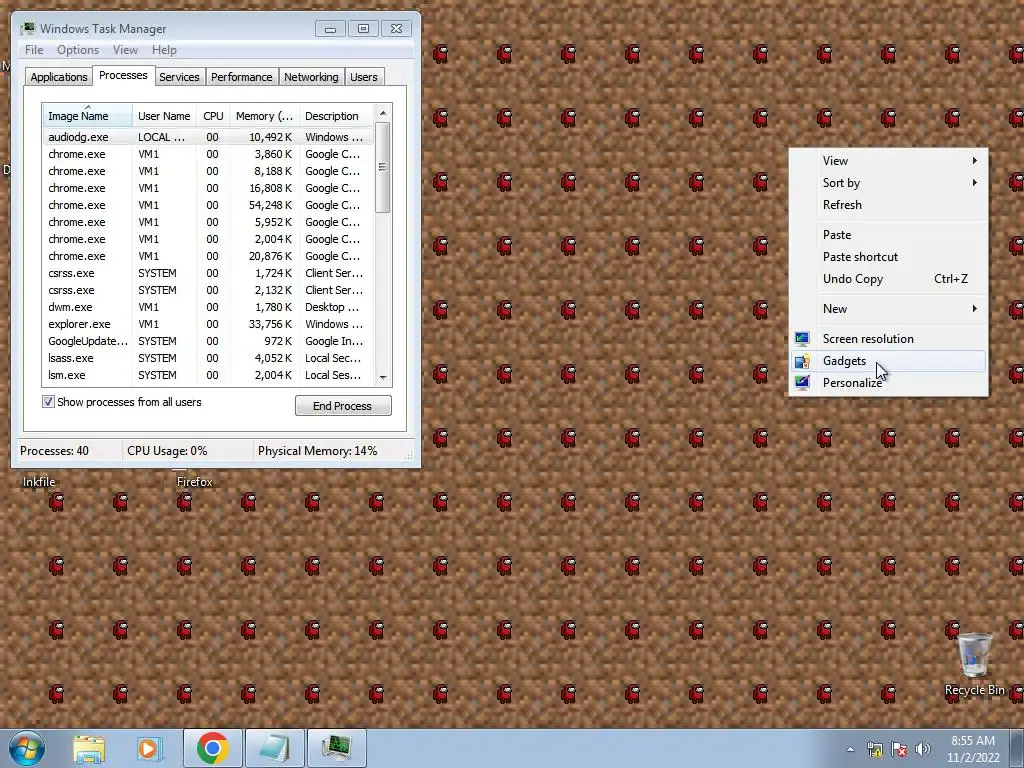
Task: Select the Firefox desktop shortcut label
Action: pyautogui.click(x=195, y=482)
